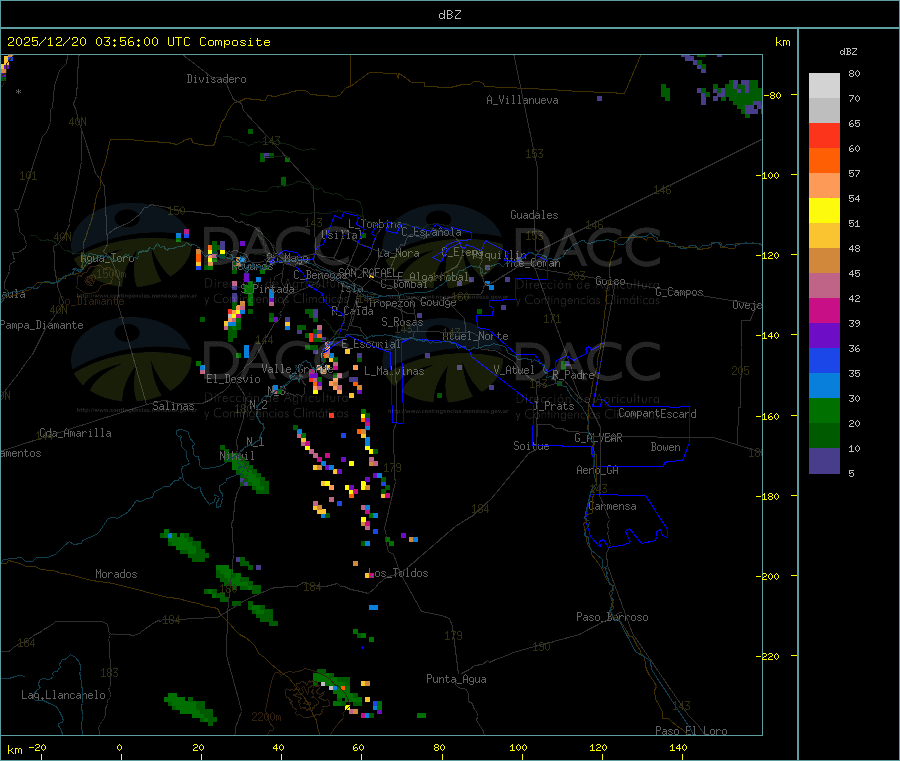This screenshot has height=761, width=900.
Task: Select the slate 5-10 dBZ legend swatch
Action: [824, 461]
